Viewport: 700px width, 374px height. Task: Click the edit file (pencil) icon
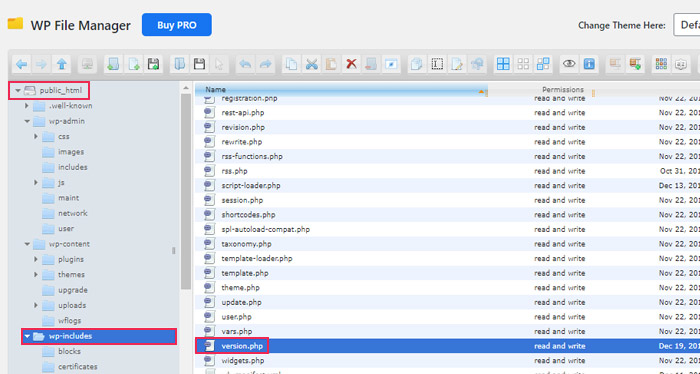pos(457,64)
